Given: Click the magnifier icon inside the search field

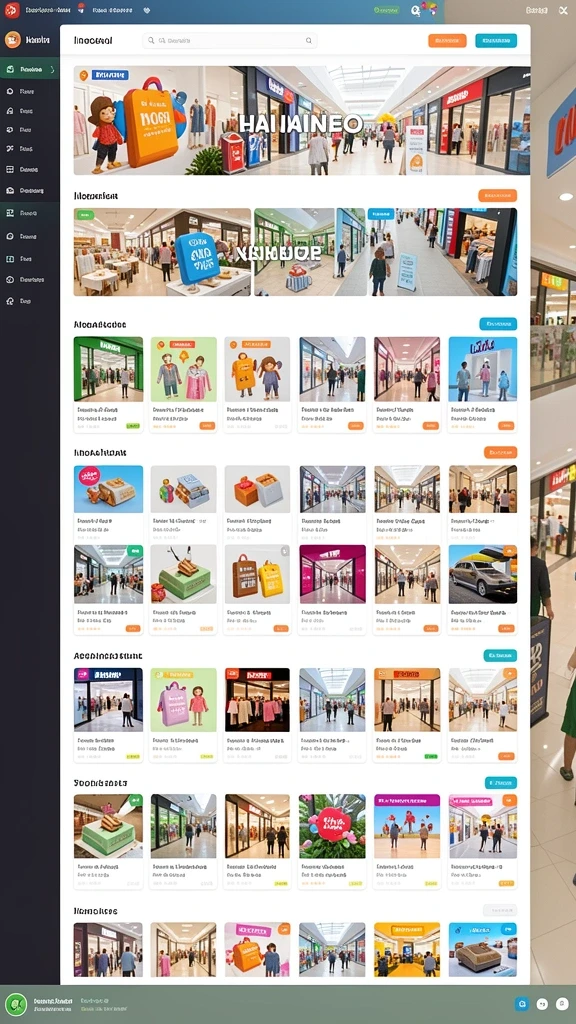Looking at the screenshot, I should tap(152, 40).
